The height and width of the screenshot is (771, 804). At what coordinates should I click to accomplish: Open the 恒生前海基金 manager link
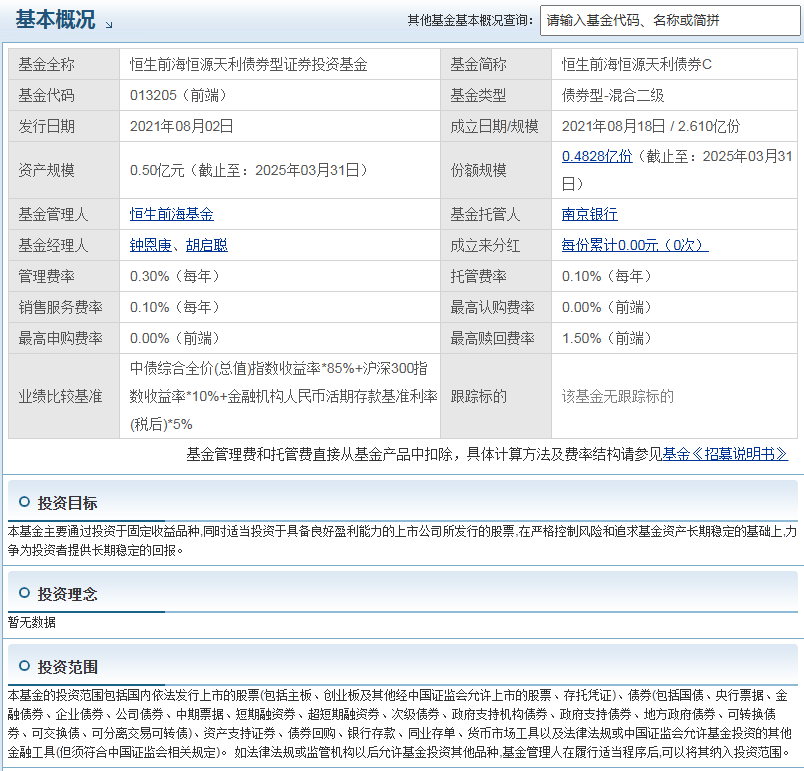tap(172, 214)
